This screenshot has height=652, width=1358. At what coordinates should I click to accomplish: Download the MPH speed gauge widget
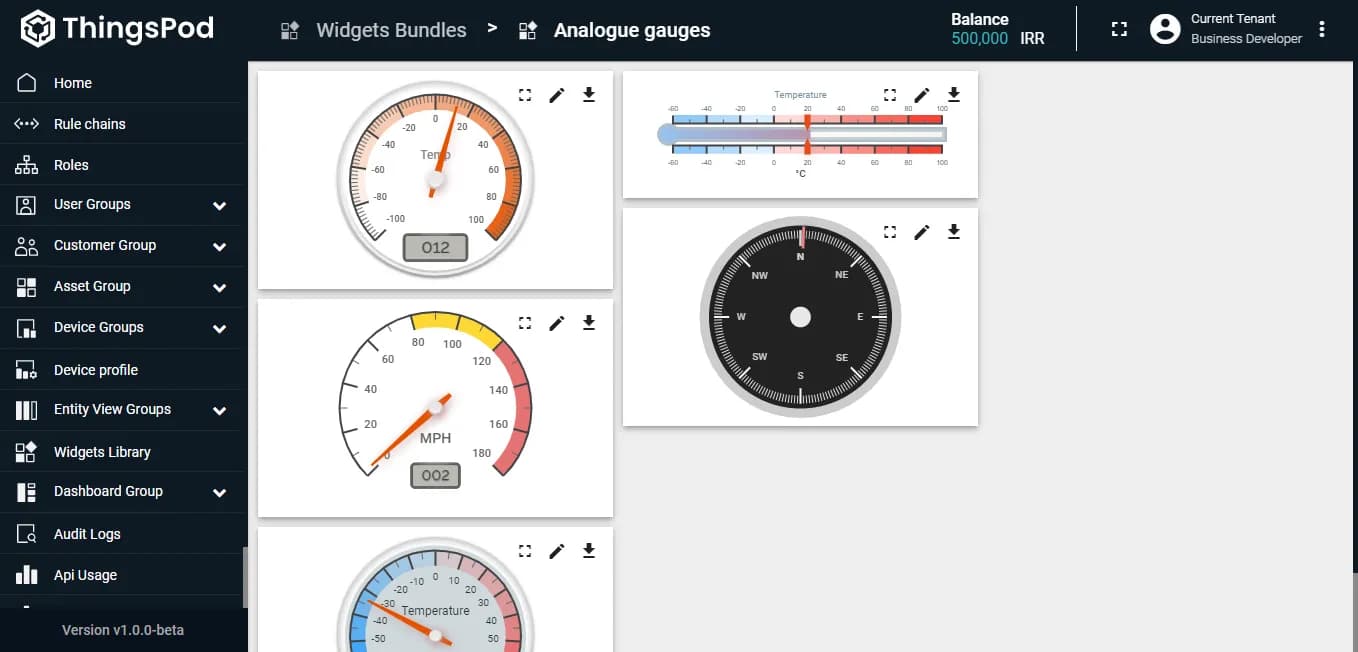[589, 322]
